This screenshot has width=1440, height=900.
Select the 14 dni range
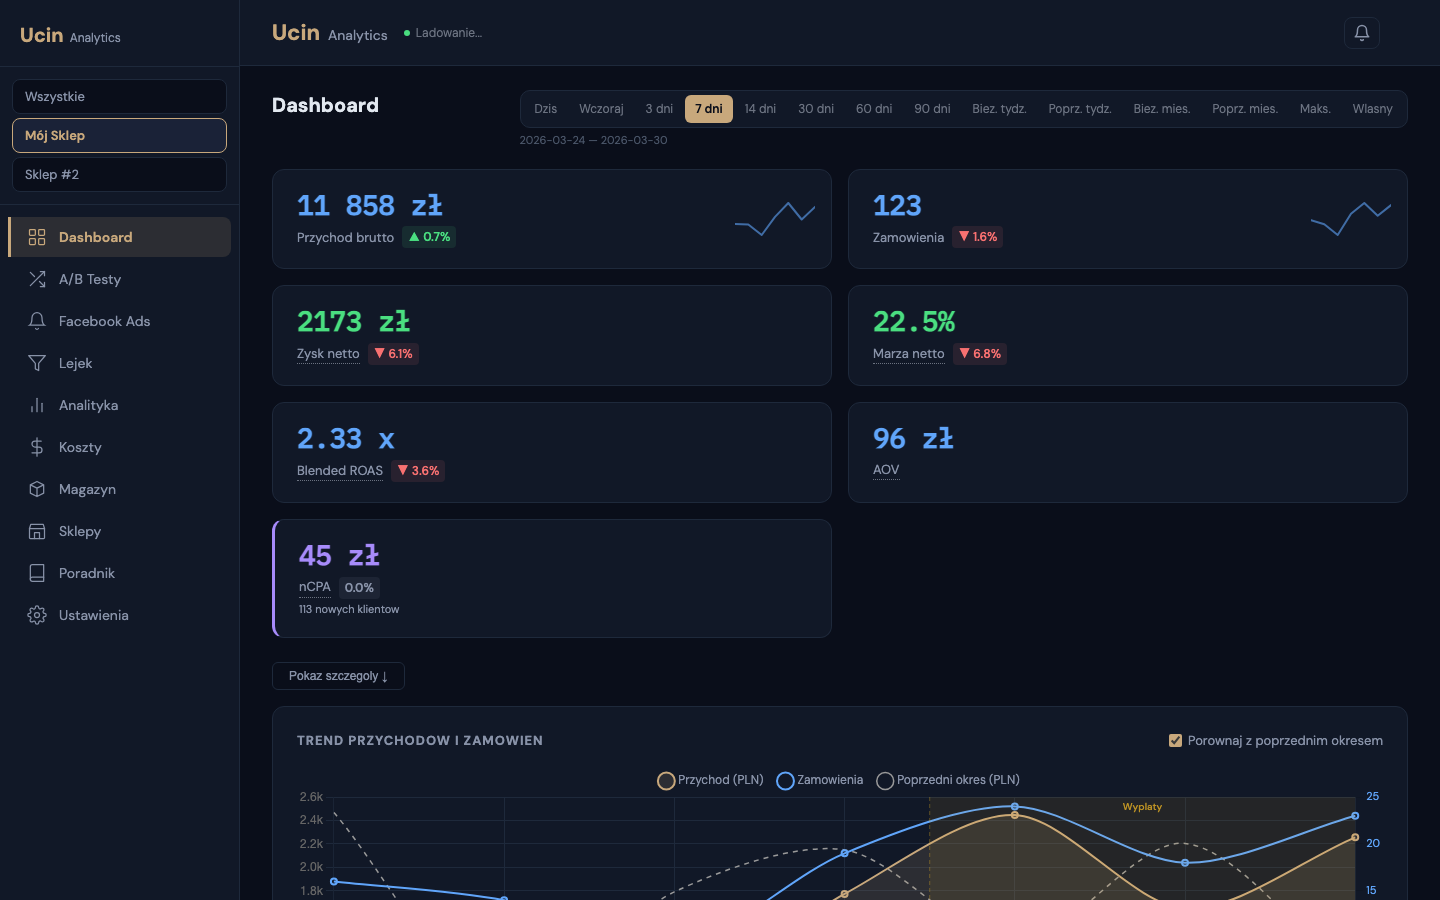pos(760,109)
